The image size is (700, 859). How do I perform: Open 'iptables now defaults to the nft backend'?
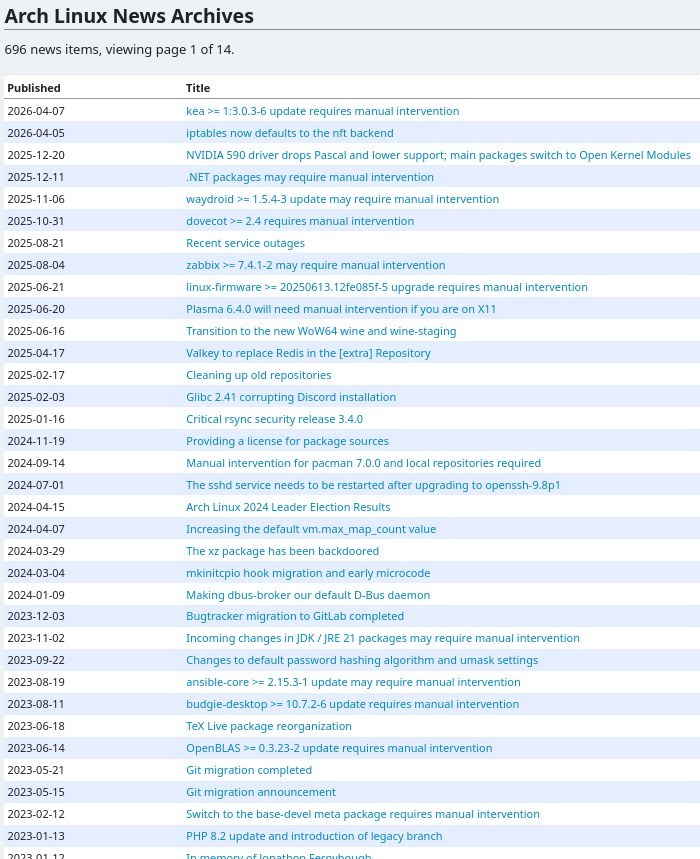coord(290,133)
